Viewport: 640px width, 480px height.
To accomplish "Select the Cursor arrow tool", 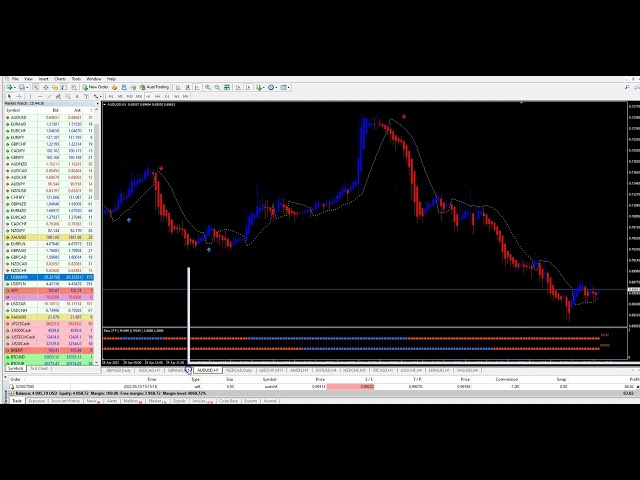I will pos(7,96).
